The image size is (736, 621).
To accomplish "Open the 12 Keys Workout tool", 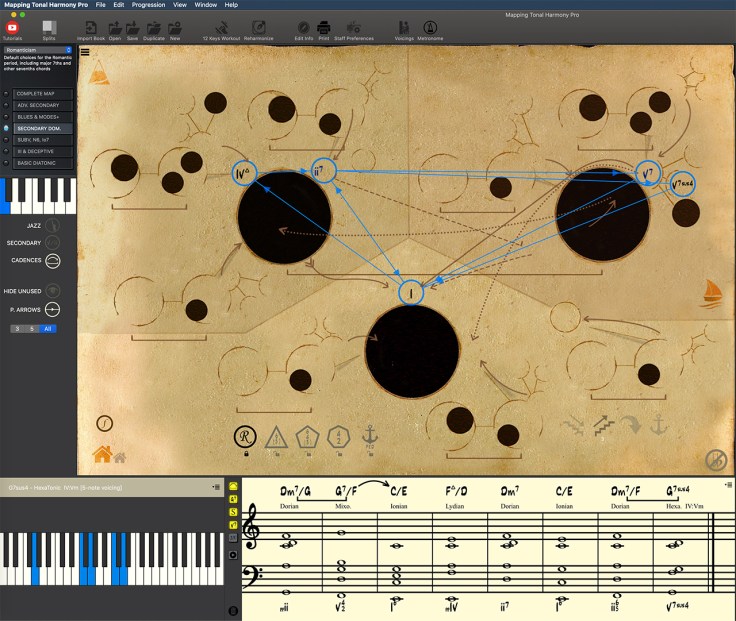I will 221,27.
